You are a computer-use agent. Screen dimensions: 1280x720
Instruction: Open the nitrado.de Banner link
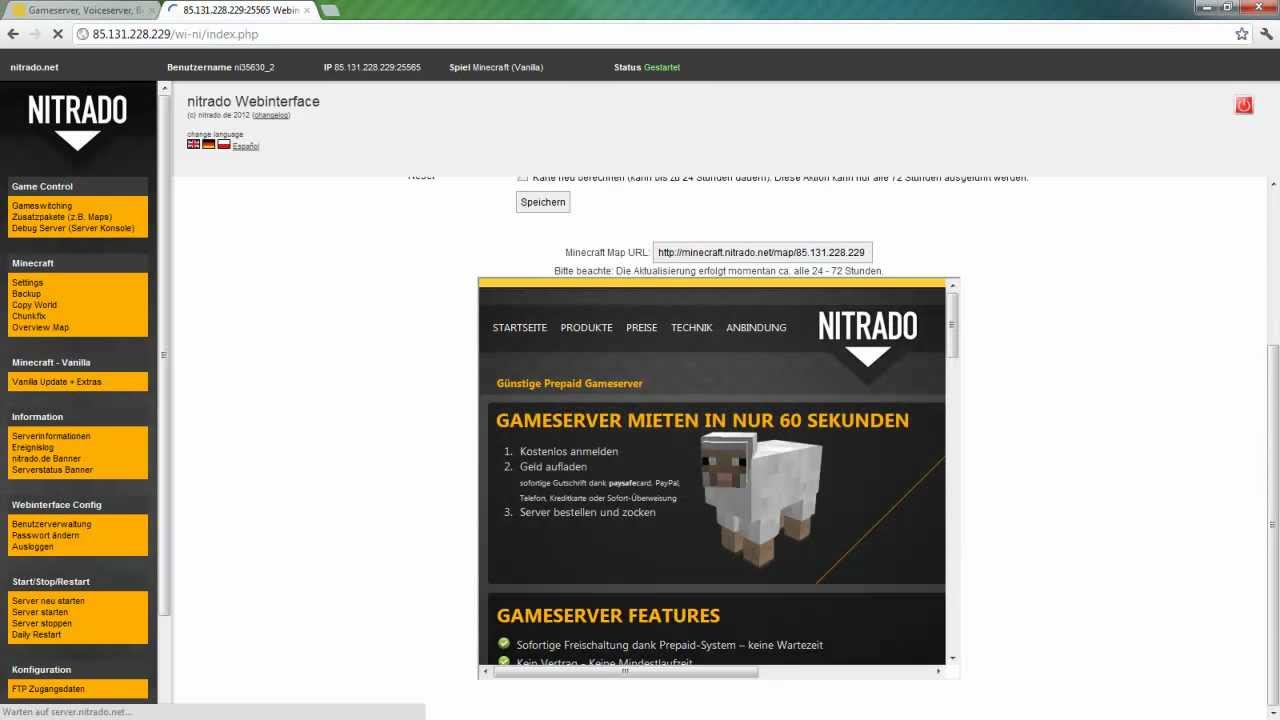(x=47, y=458)
